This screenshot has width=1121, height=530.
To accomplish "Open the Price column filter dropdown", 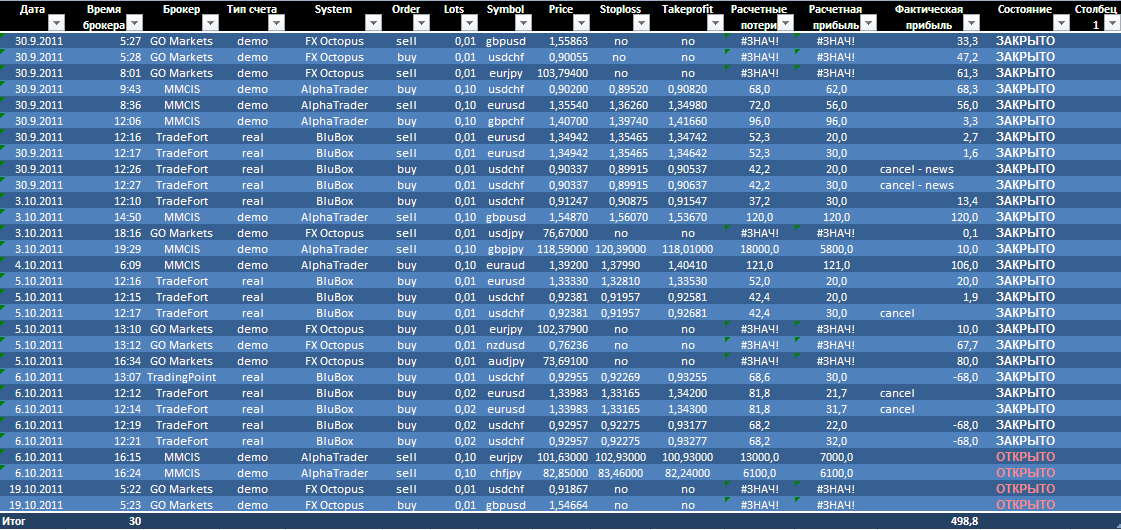I will pos(579,24).
